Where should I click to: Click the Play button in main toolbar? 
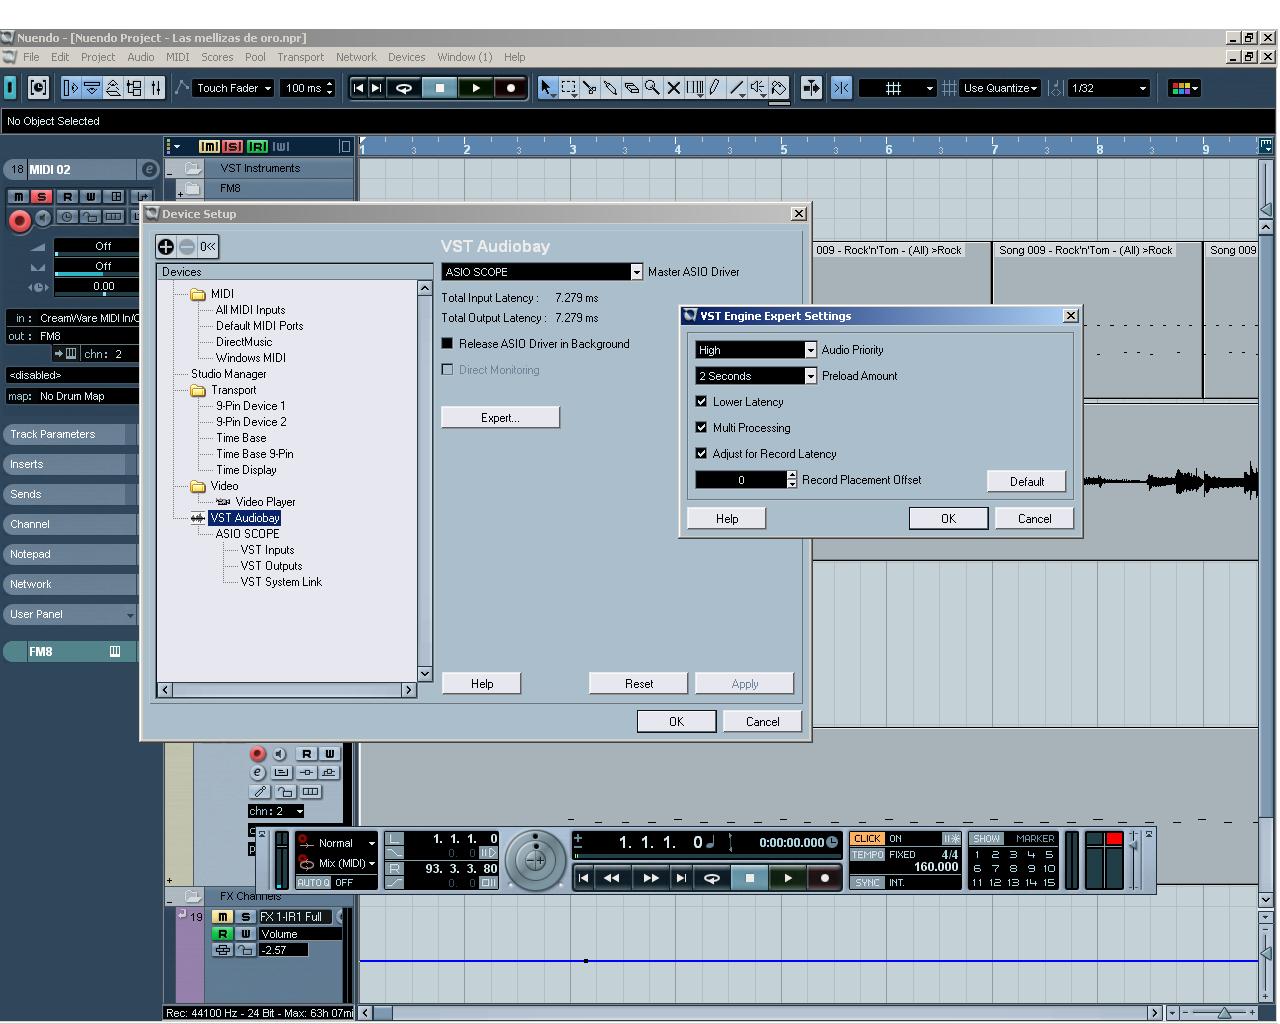pyautogui.click(x=476, y=88)
